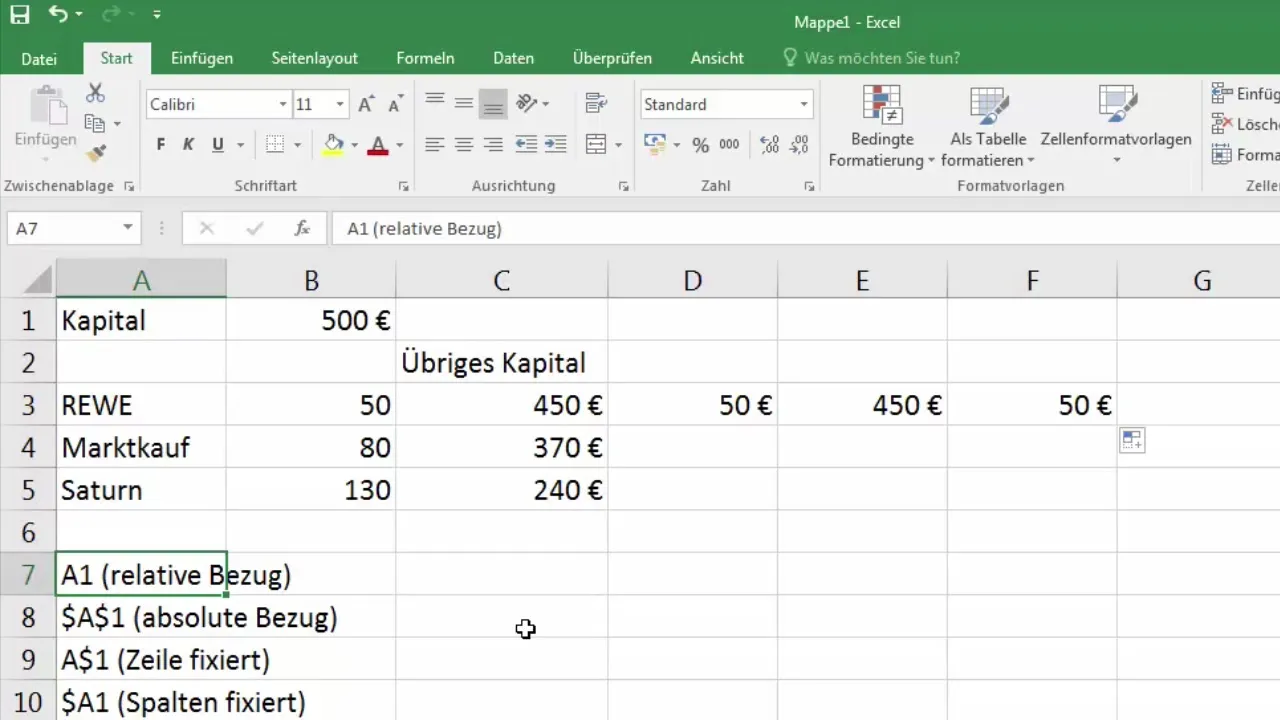Open the Schriftart dialog launcher
Image resolution: width=1280 pixels, height=720 pixels.
[x=403, y=186]
